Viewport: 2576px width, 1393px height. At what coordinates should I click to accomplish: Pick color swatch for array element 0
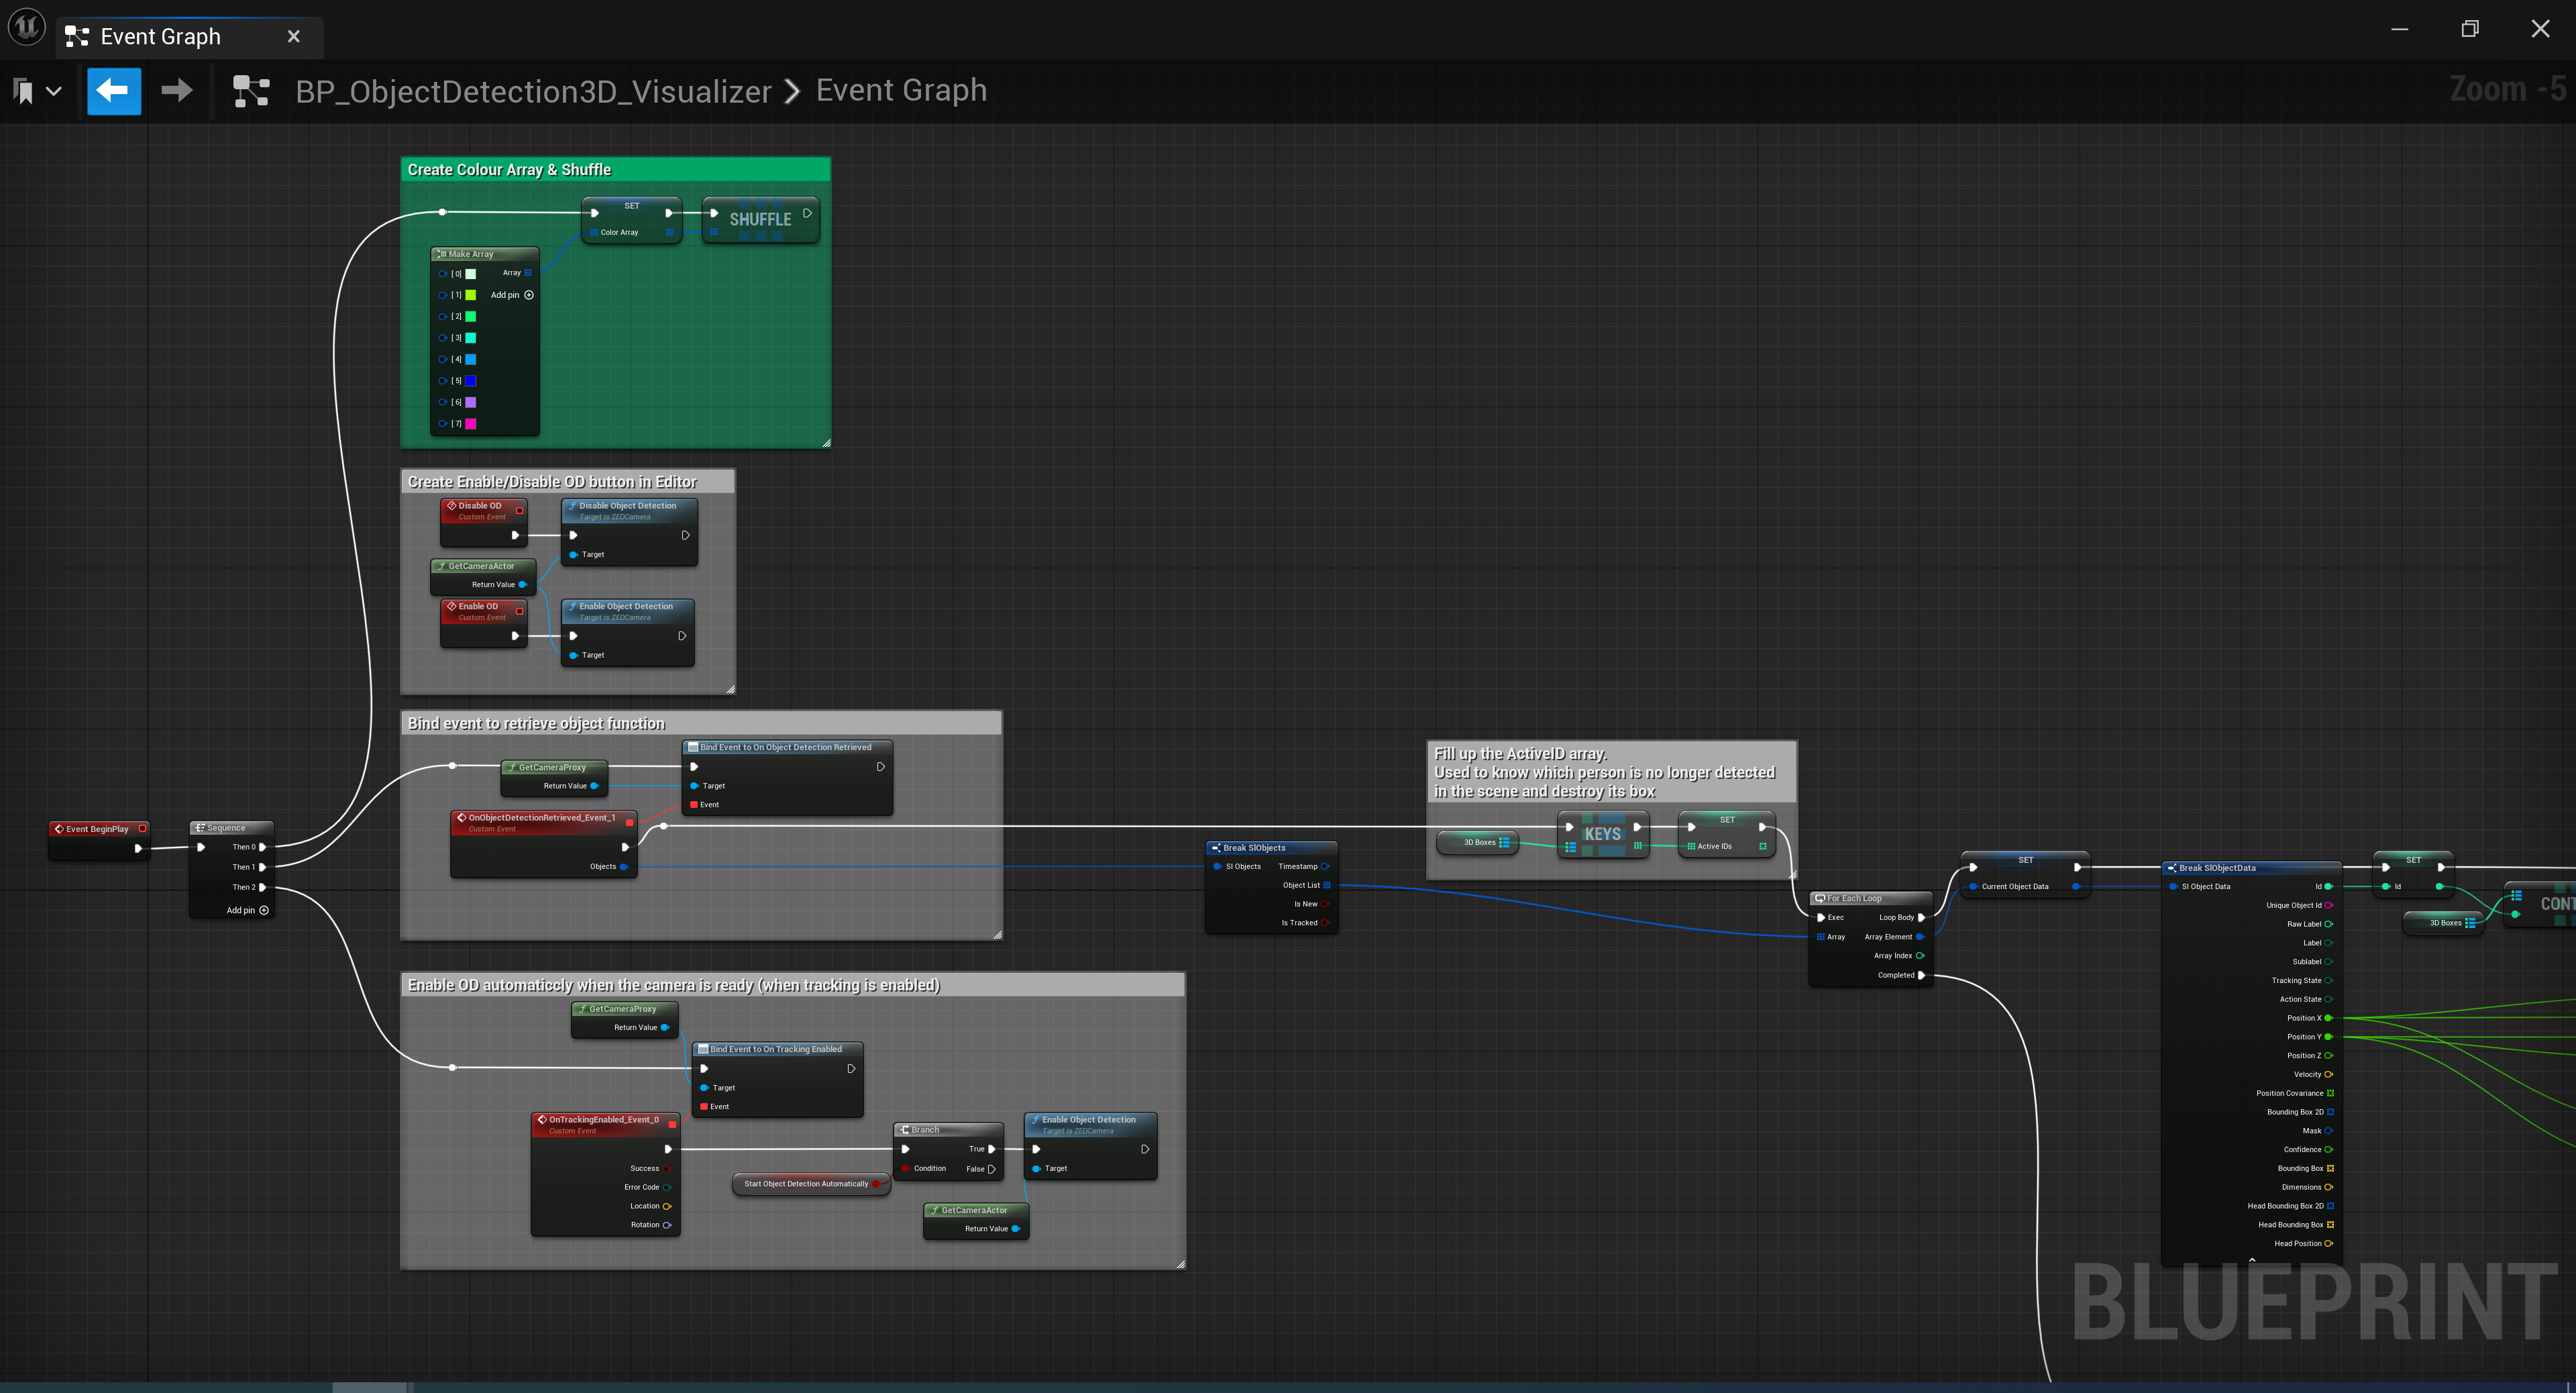471,274
